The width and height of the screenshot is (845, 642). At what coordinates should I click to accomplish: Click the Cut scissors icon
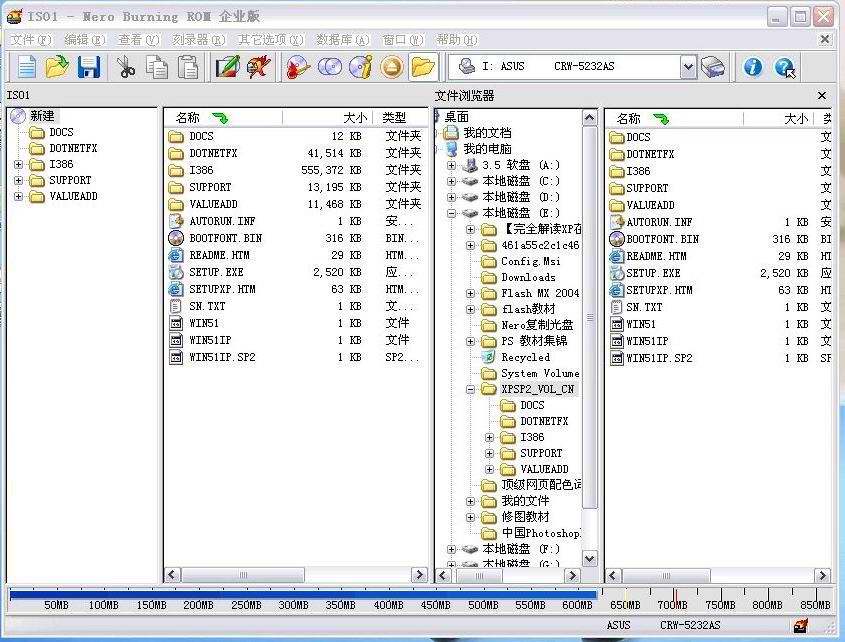[126, 67]
